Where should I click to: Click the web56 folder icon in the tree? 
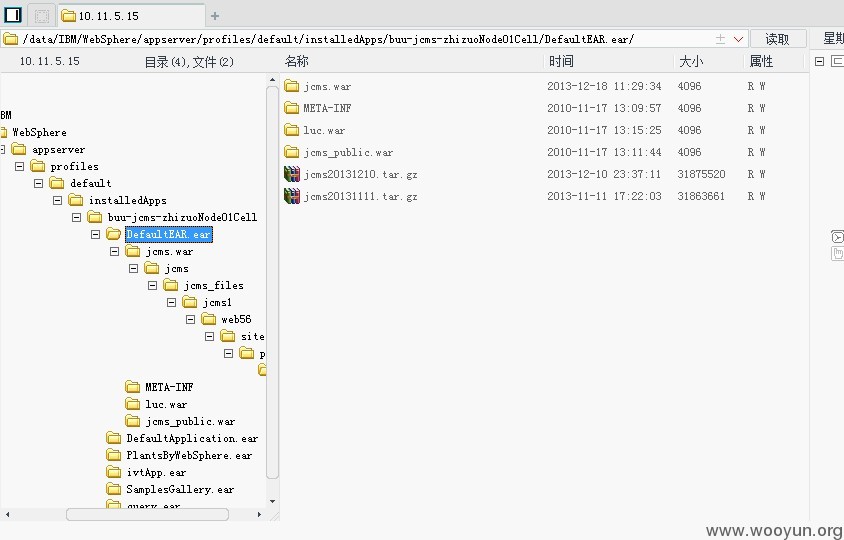tap(209, 319)
